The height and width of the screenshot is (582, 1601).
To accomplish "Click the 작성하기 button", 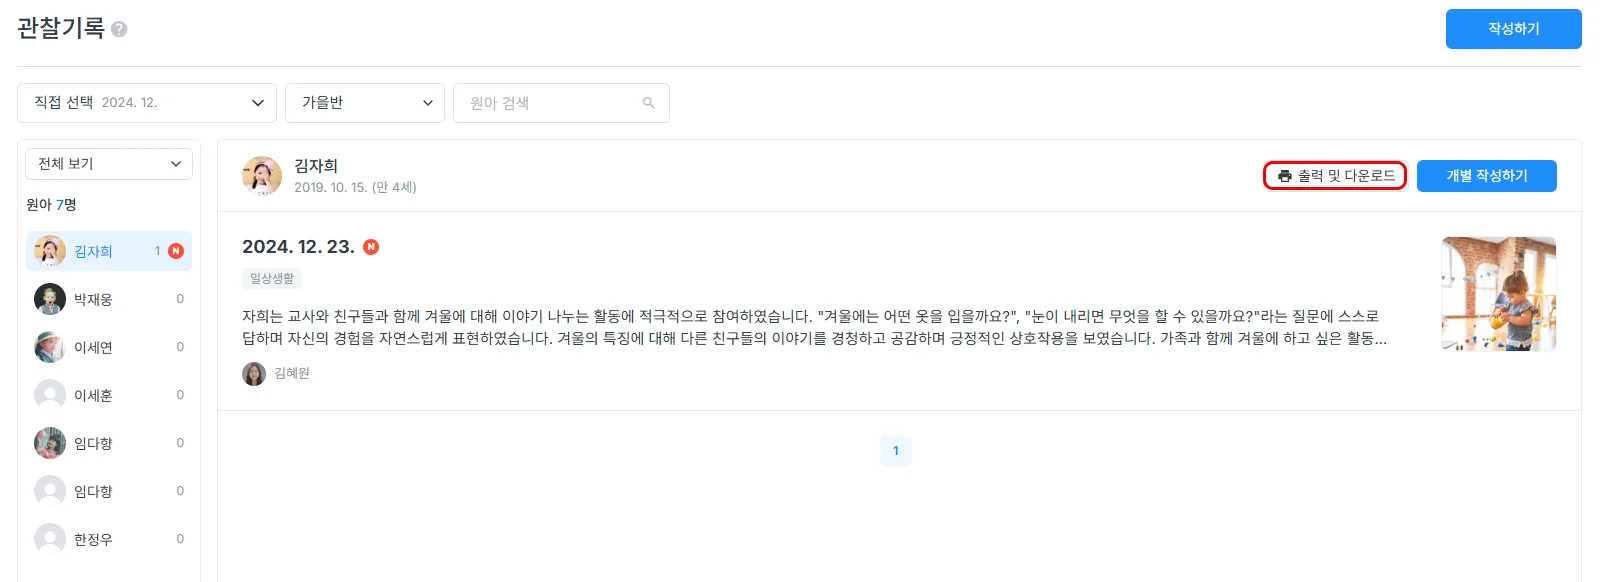I will 1513,29.
